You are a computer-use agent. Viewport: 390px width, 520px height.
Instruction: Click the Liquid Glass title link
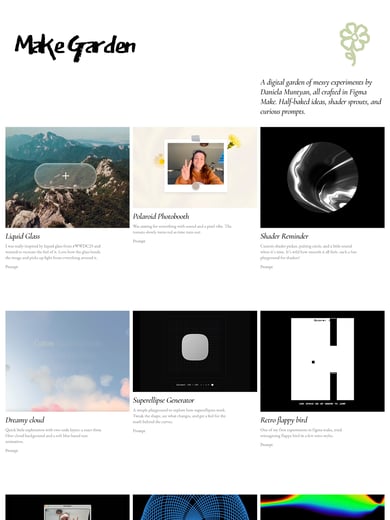pyautogui.click(x=23, y=236)
